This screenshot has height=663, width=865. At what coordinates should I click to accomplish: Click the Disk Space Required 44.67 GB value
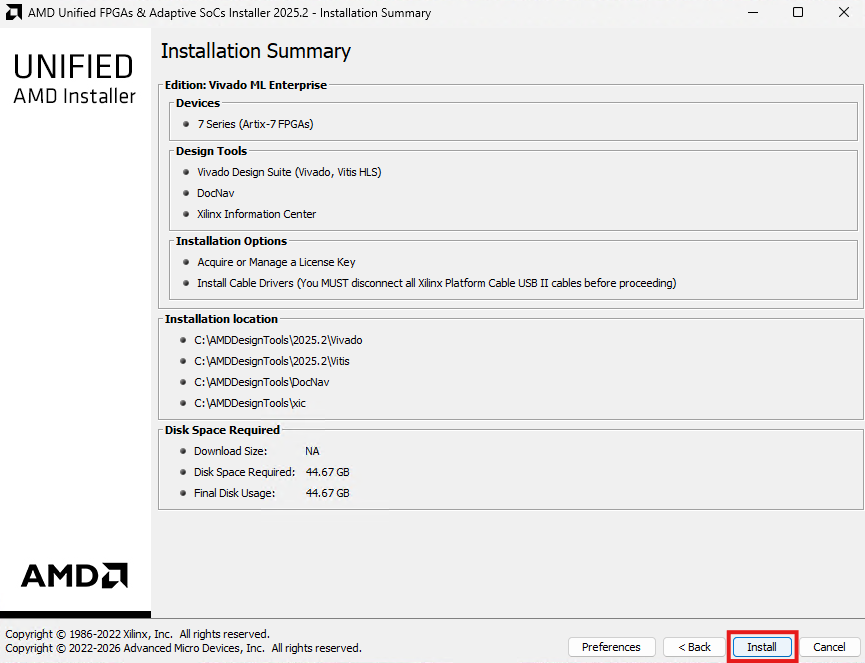pos(328,472)
